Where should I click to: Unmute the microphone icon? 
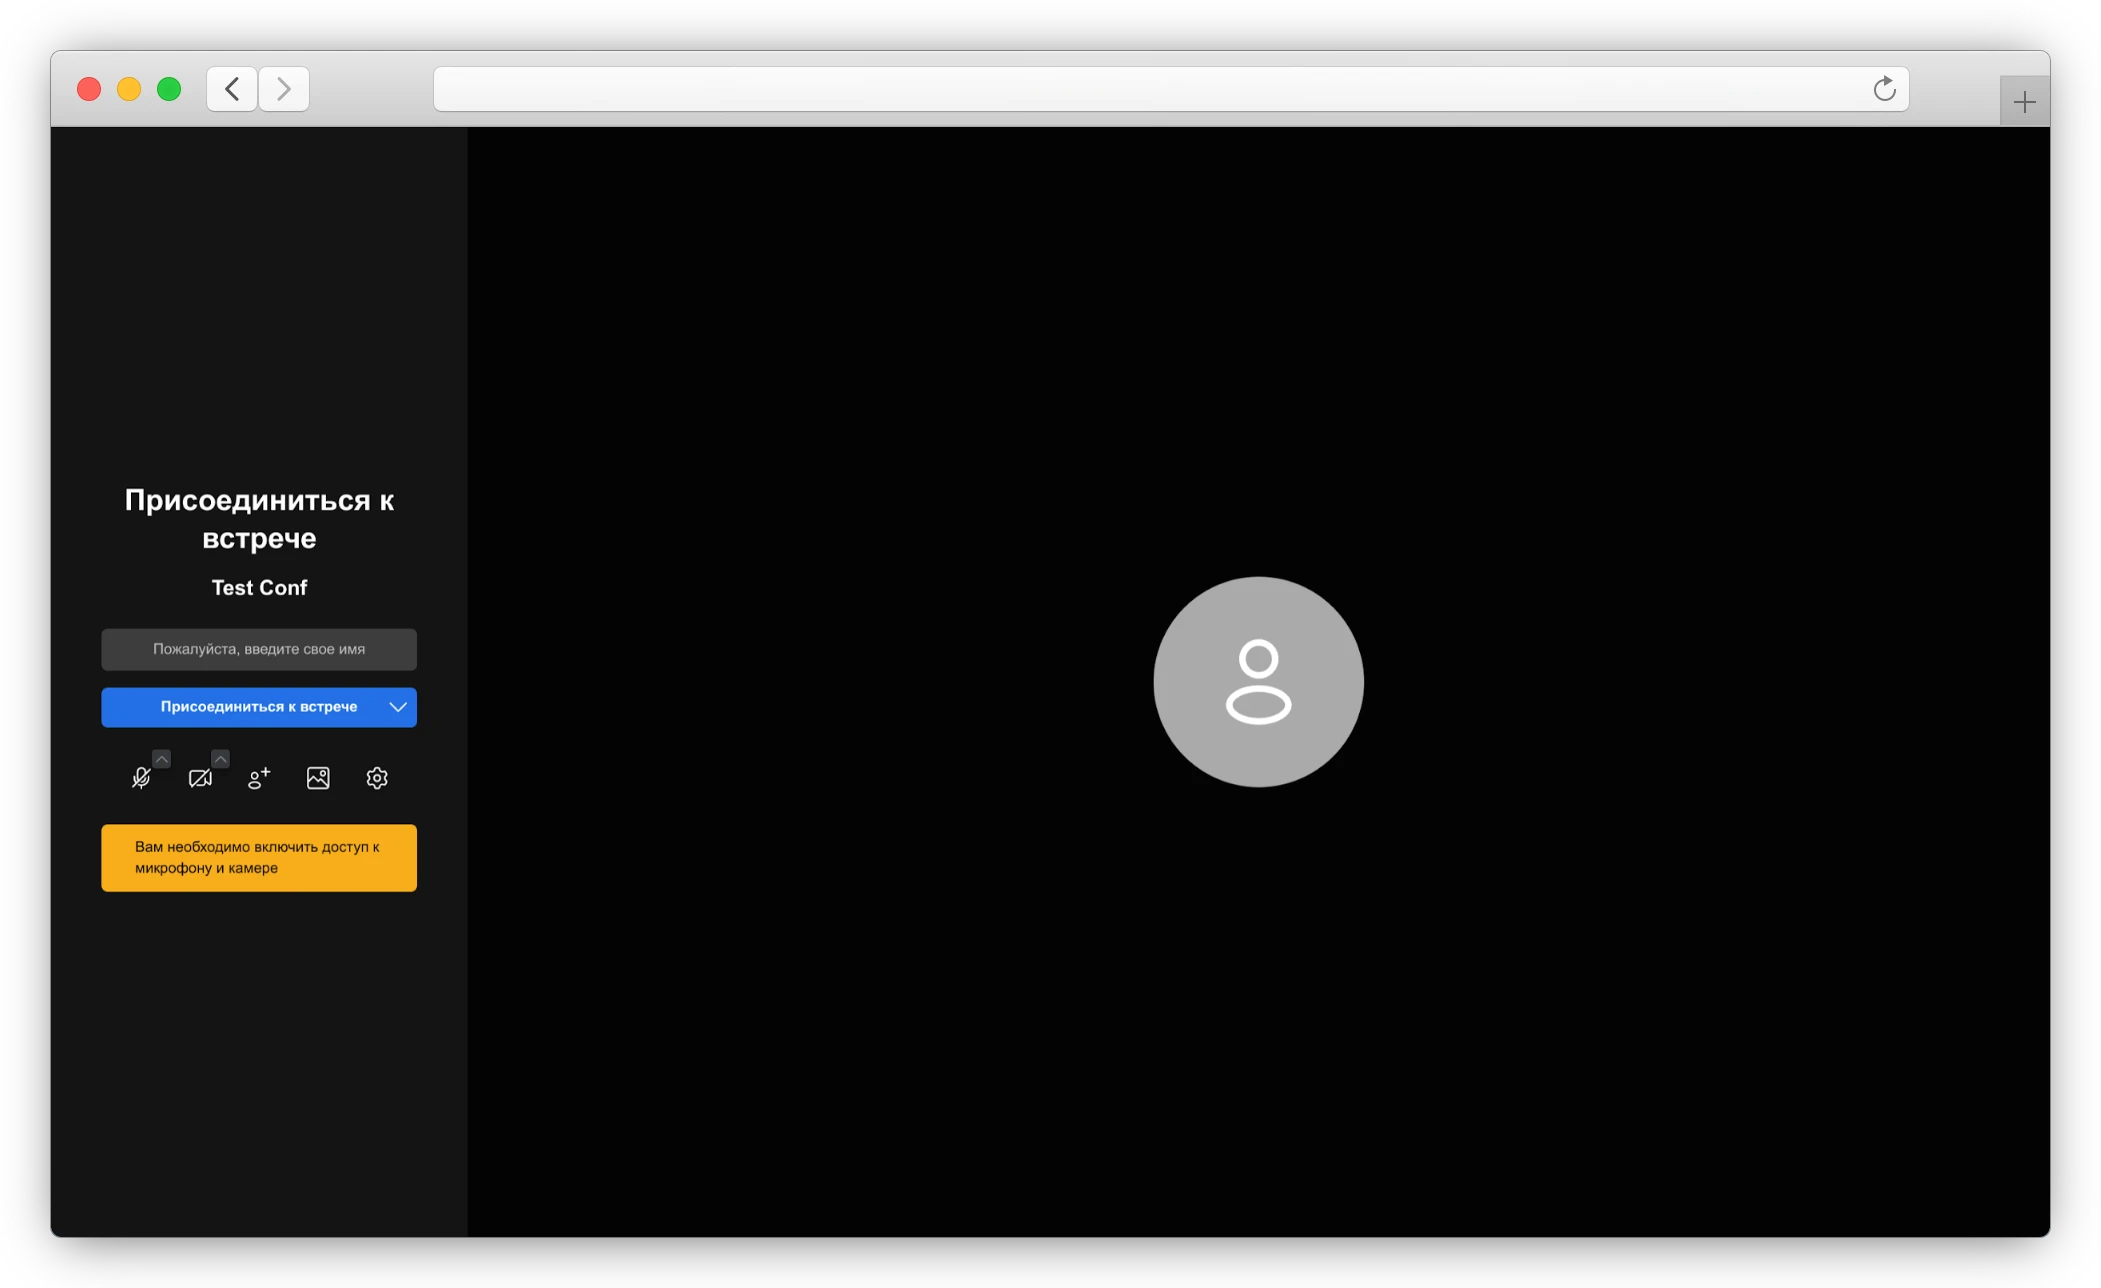(141, 778)
